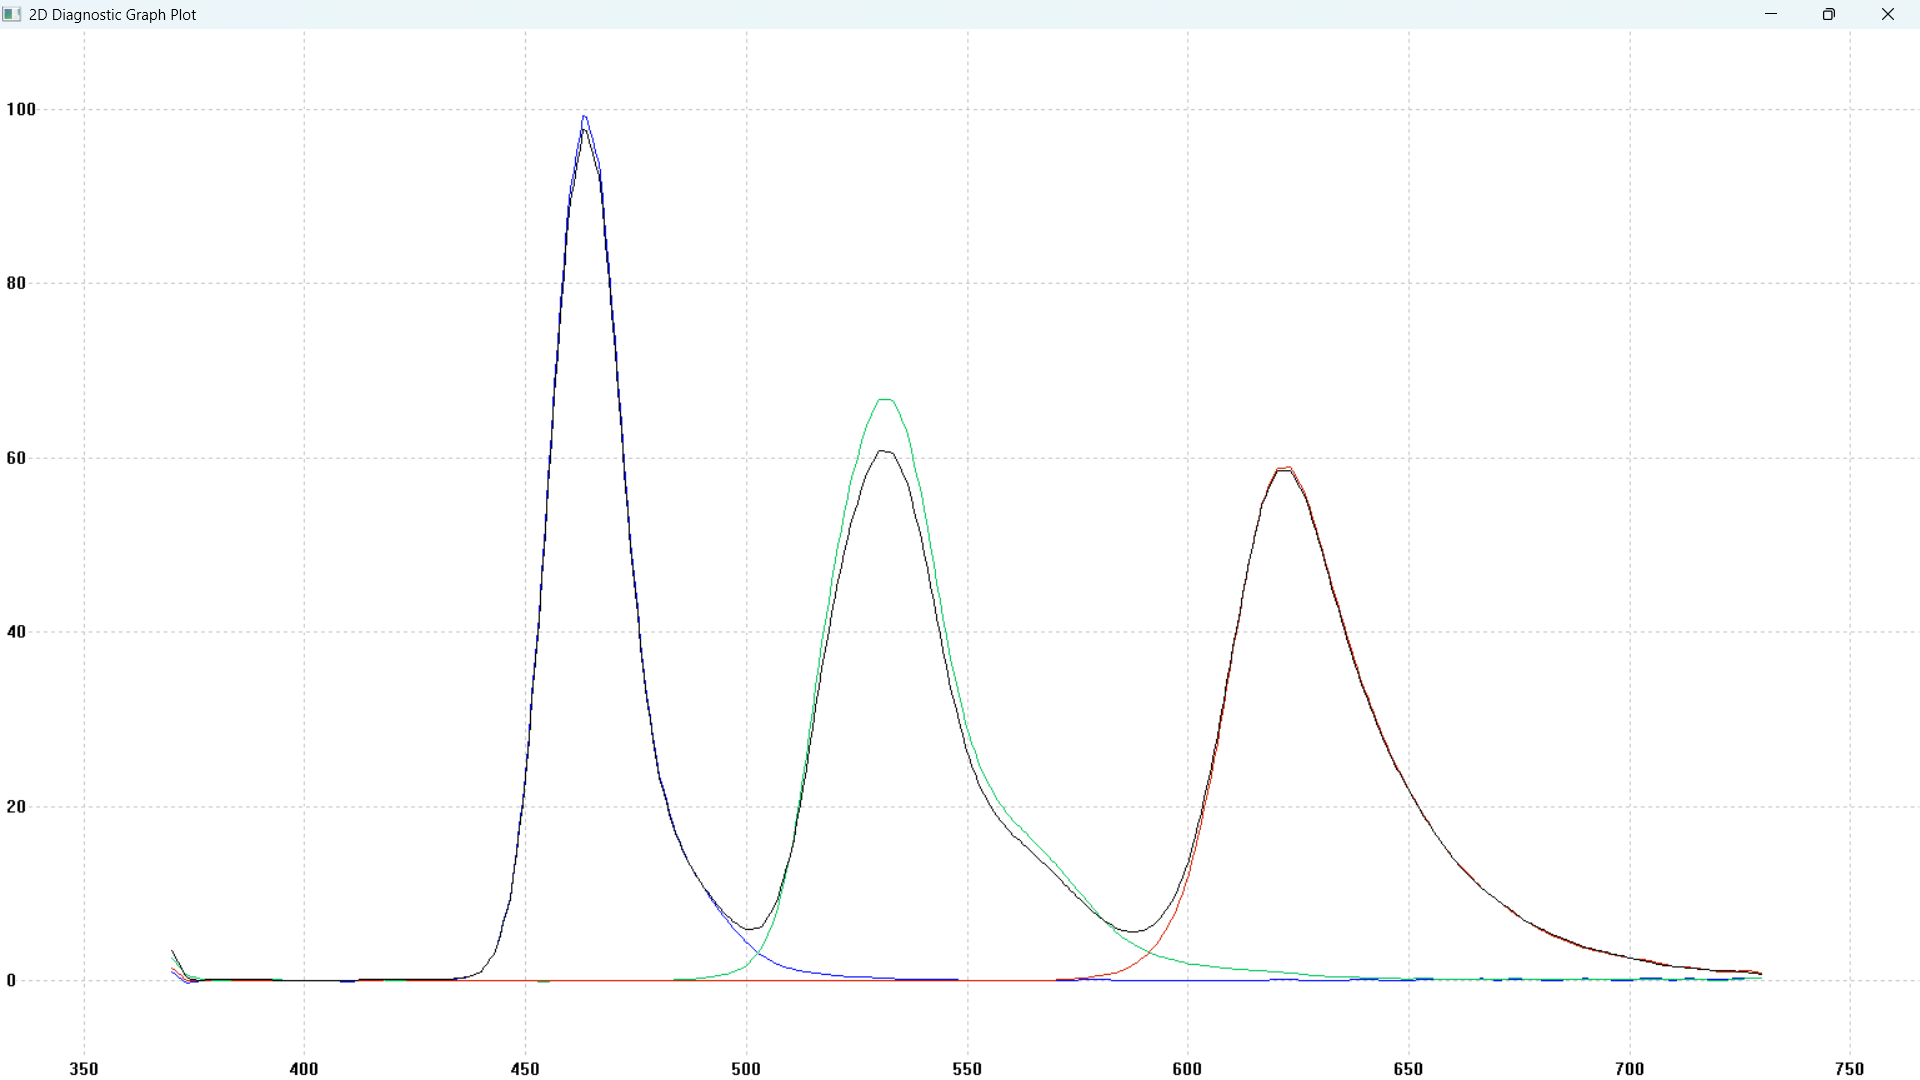1920x1080 pixels.
Task: Click the red curve peak near 59
Action: point(1286,467)
